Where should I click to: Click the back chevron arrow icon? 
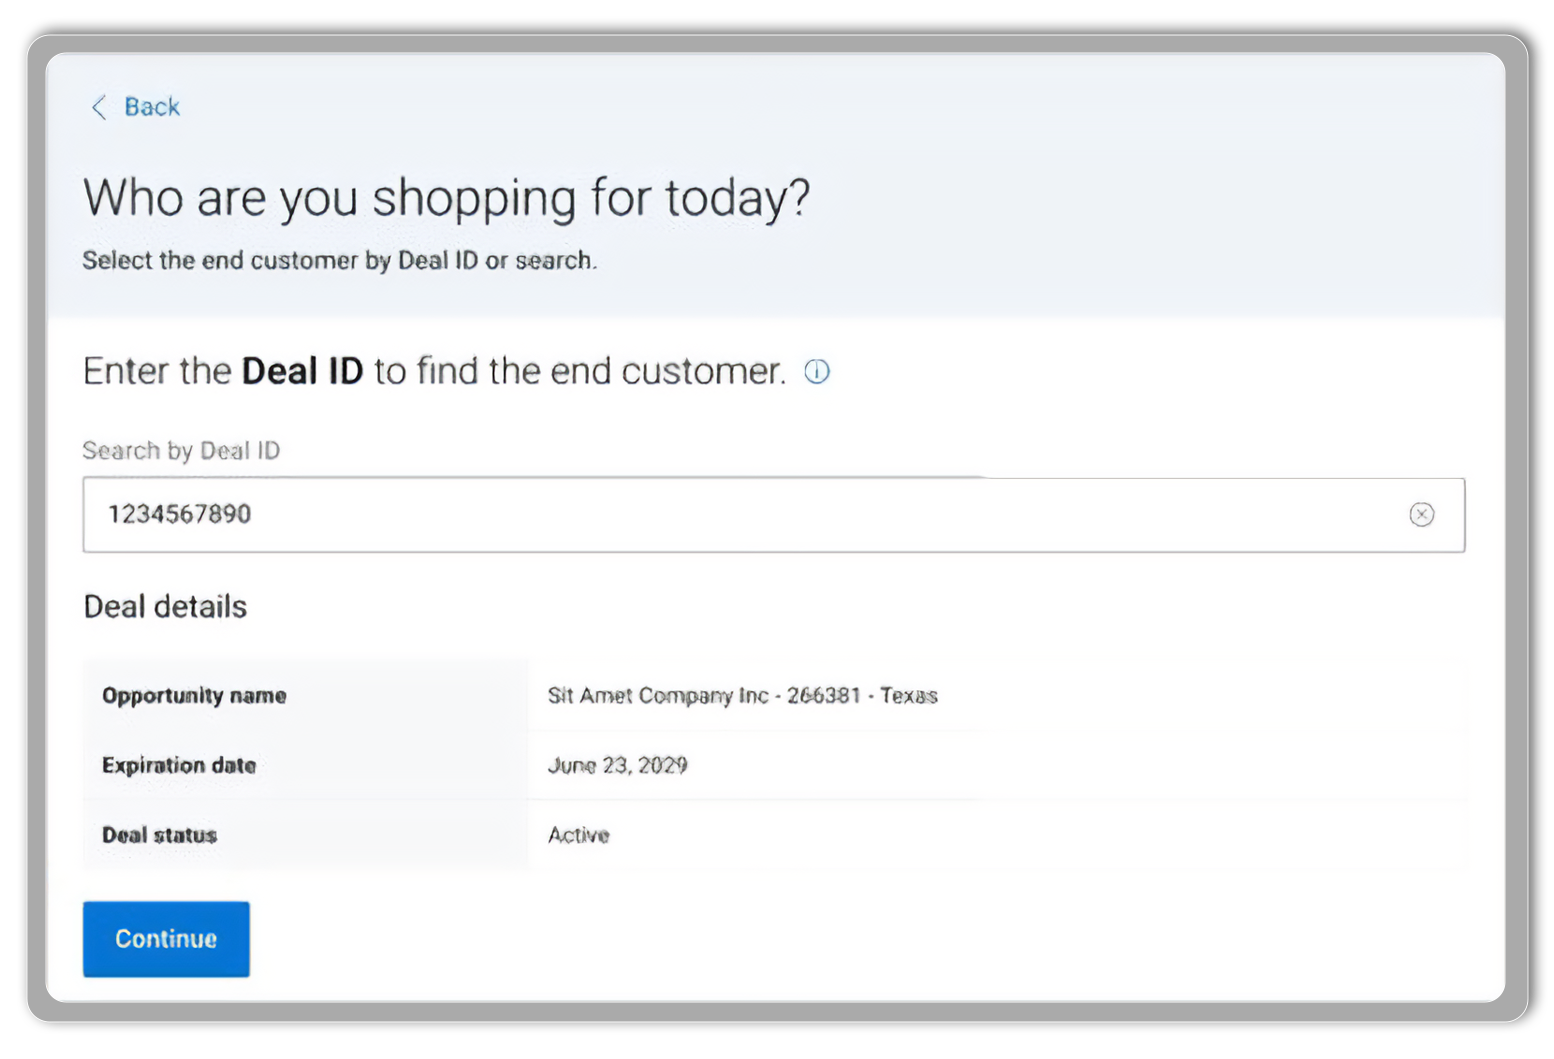98,107
